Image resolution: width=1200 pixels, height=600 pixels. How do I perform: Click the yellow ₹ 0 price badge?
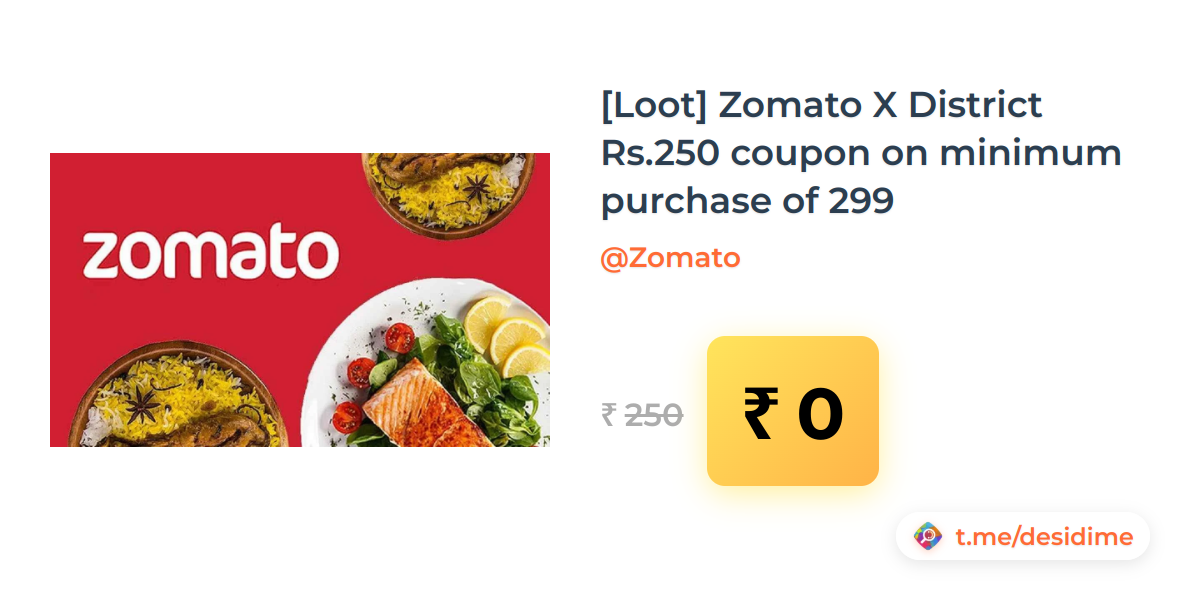point(792,411)
